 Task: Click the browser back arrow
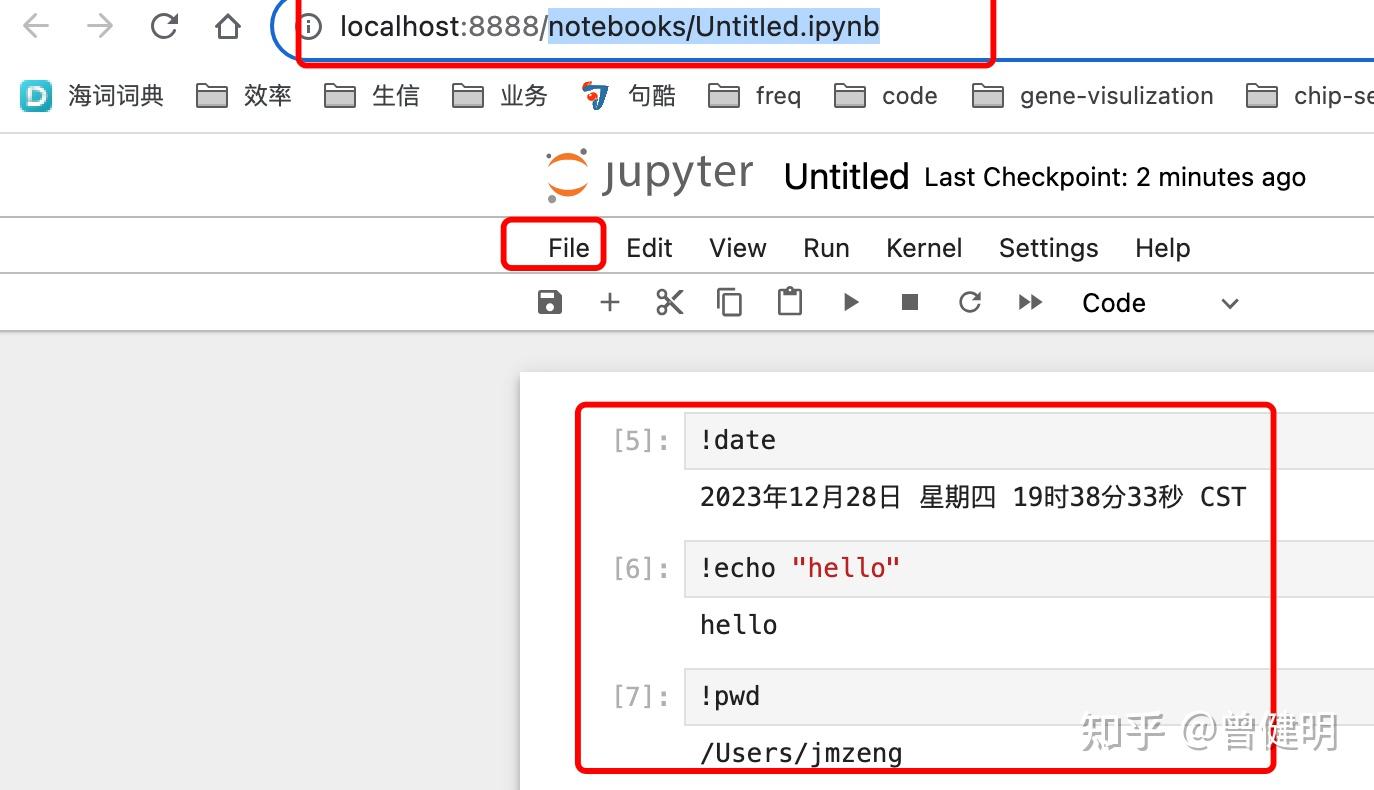36,27
